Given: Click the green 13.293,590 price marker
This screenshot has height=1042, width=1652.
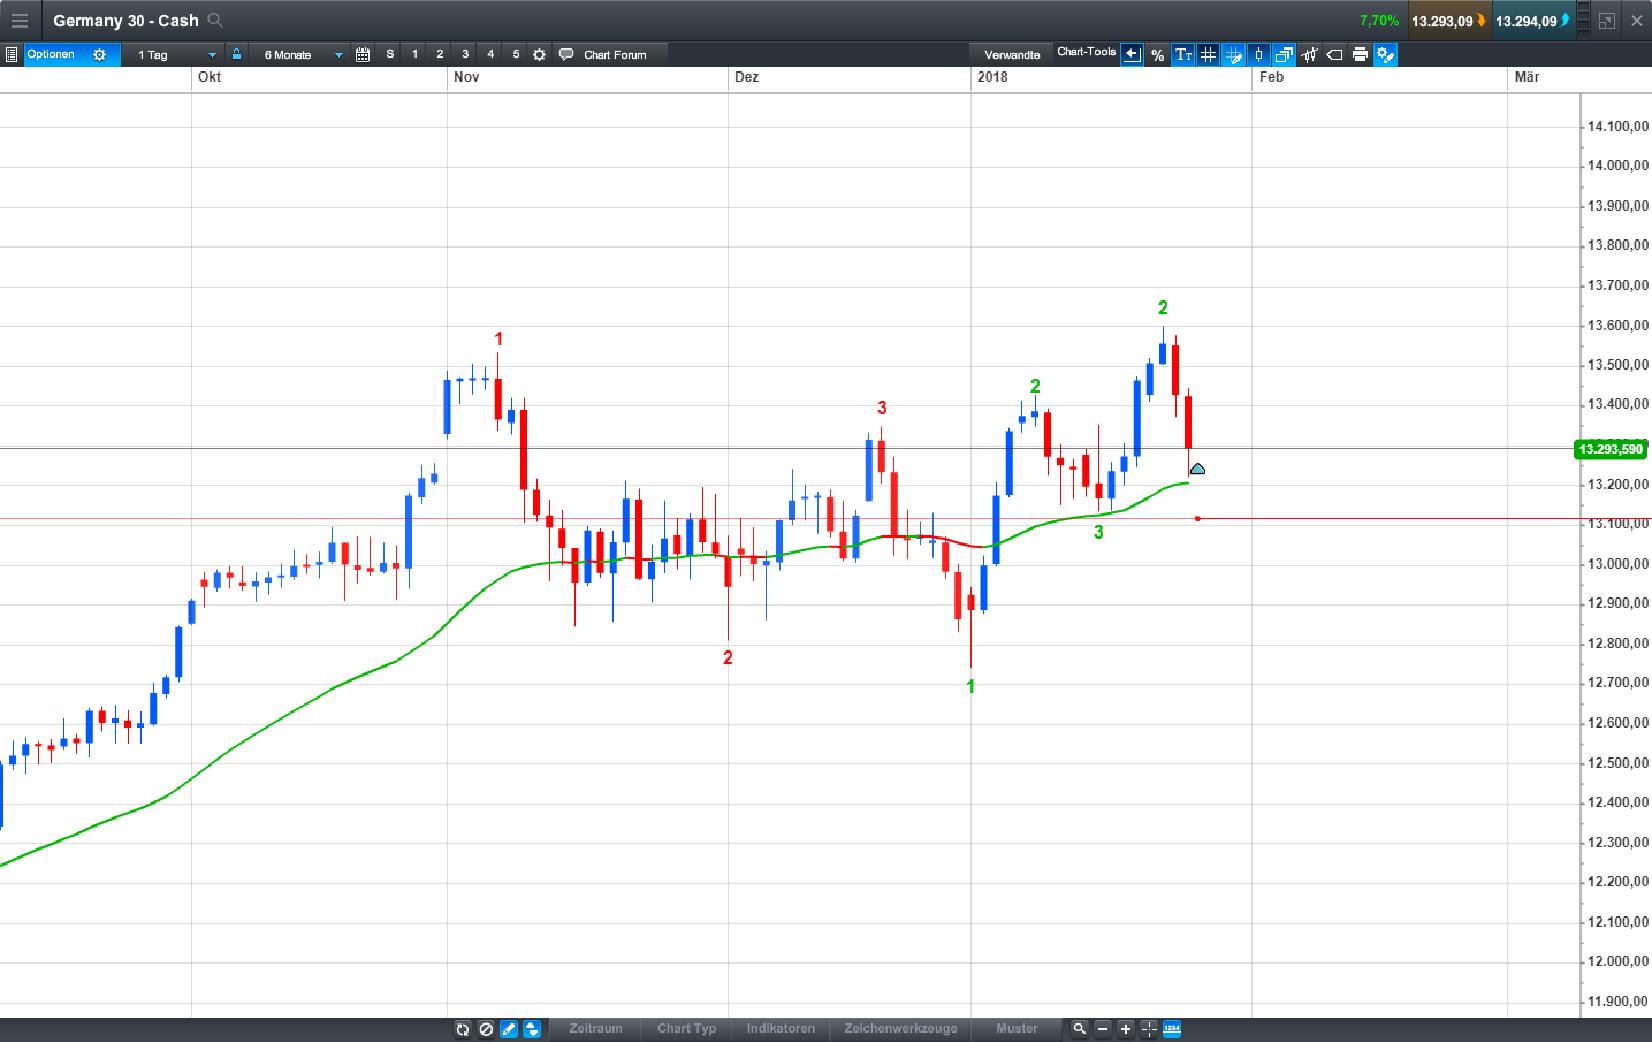Looking at the screenshot, I should point(1608,450).
